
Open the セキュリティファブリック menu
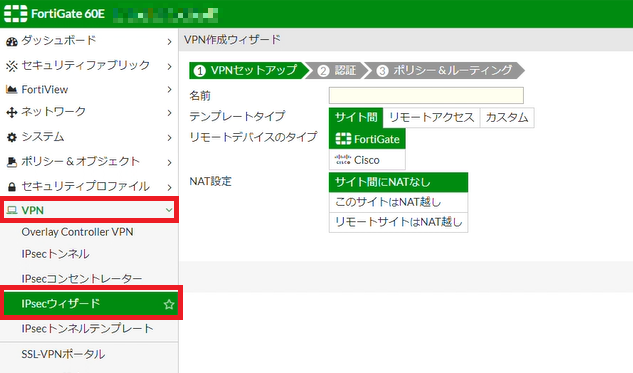point(89,65)
